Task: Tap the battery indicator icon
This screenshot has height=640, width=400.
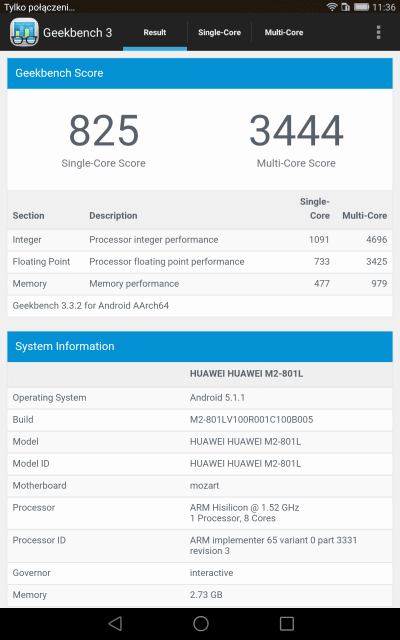Action: (361, 7)
